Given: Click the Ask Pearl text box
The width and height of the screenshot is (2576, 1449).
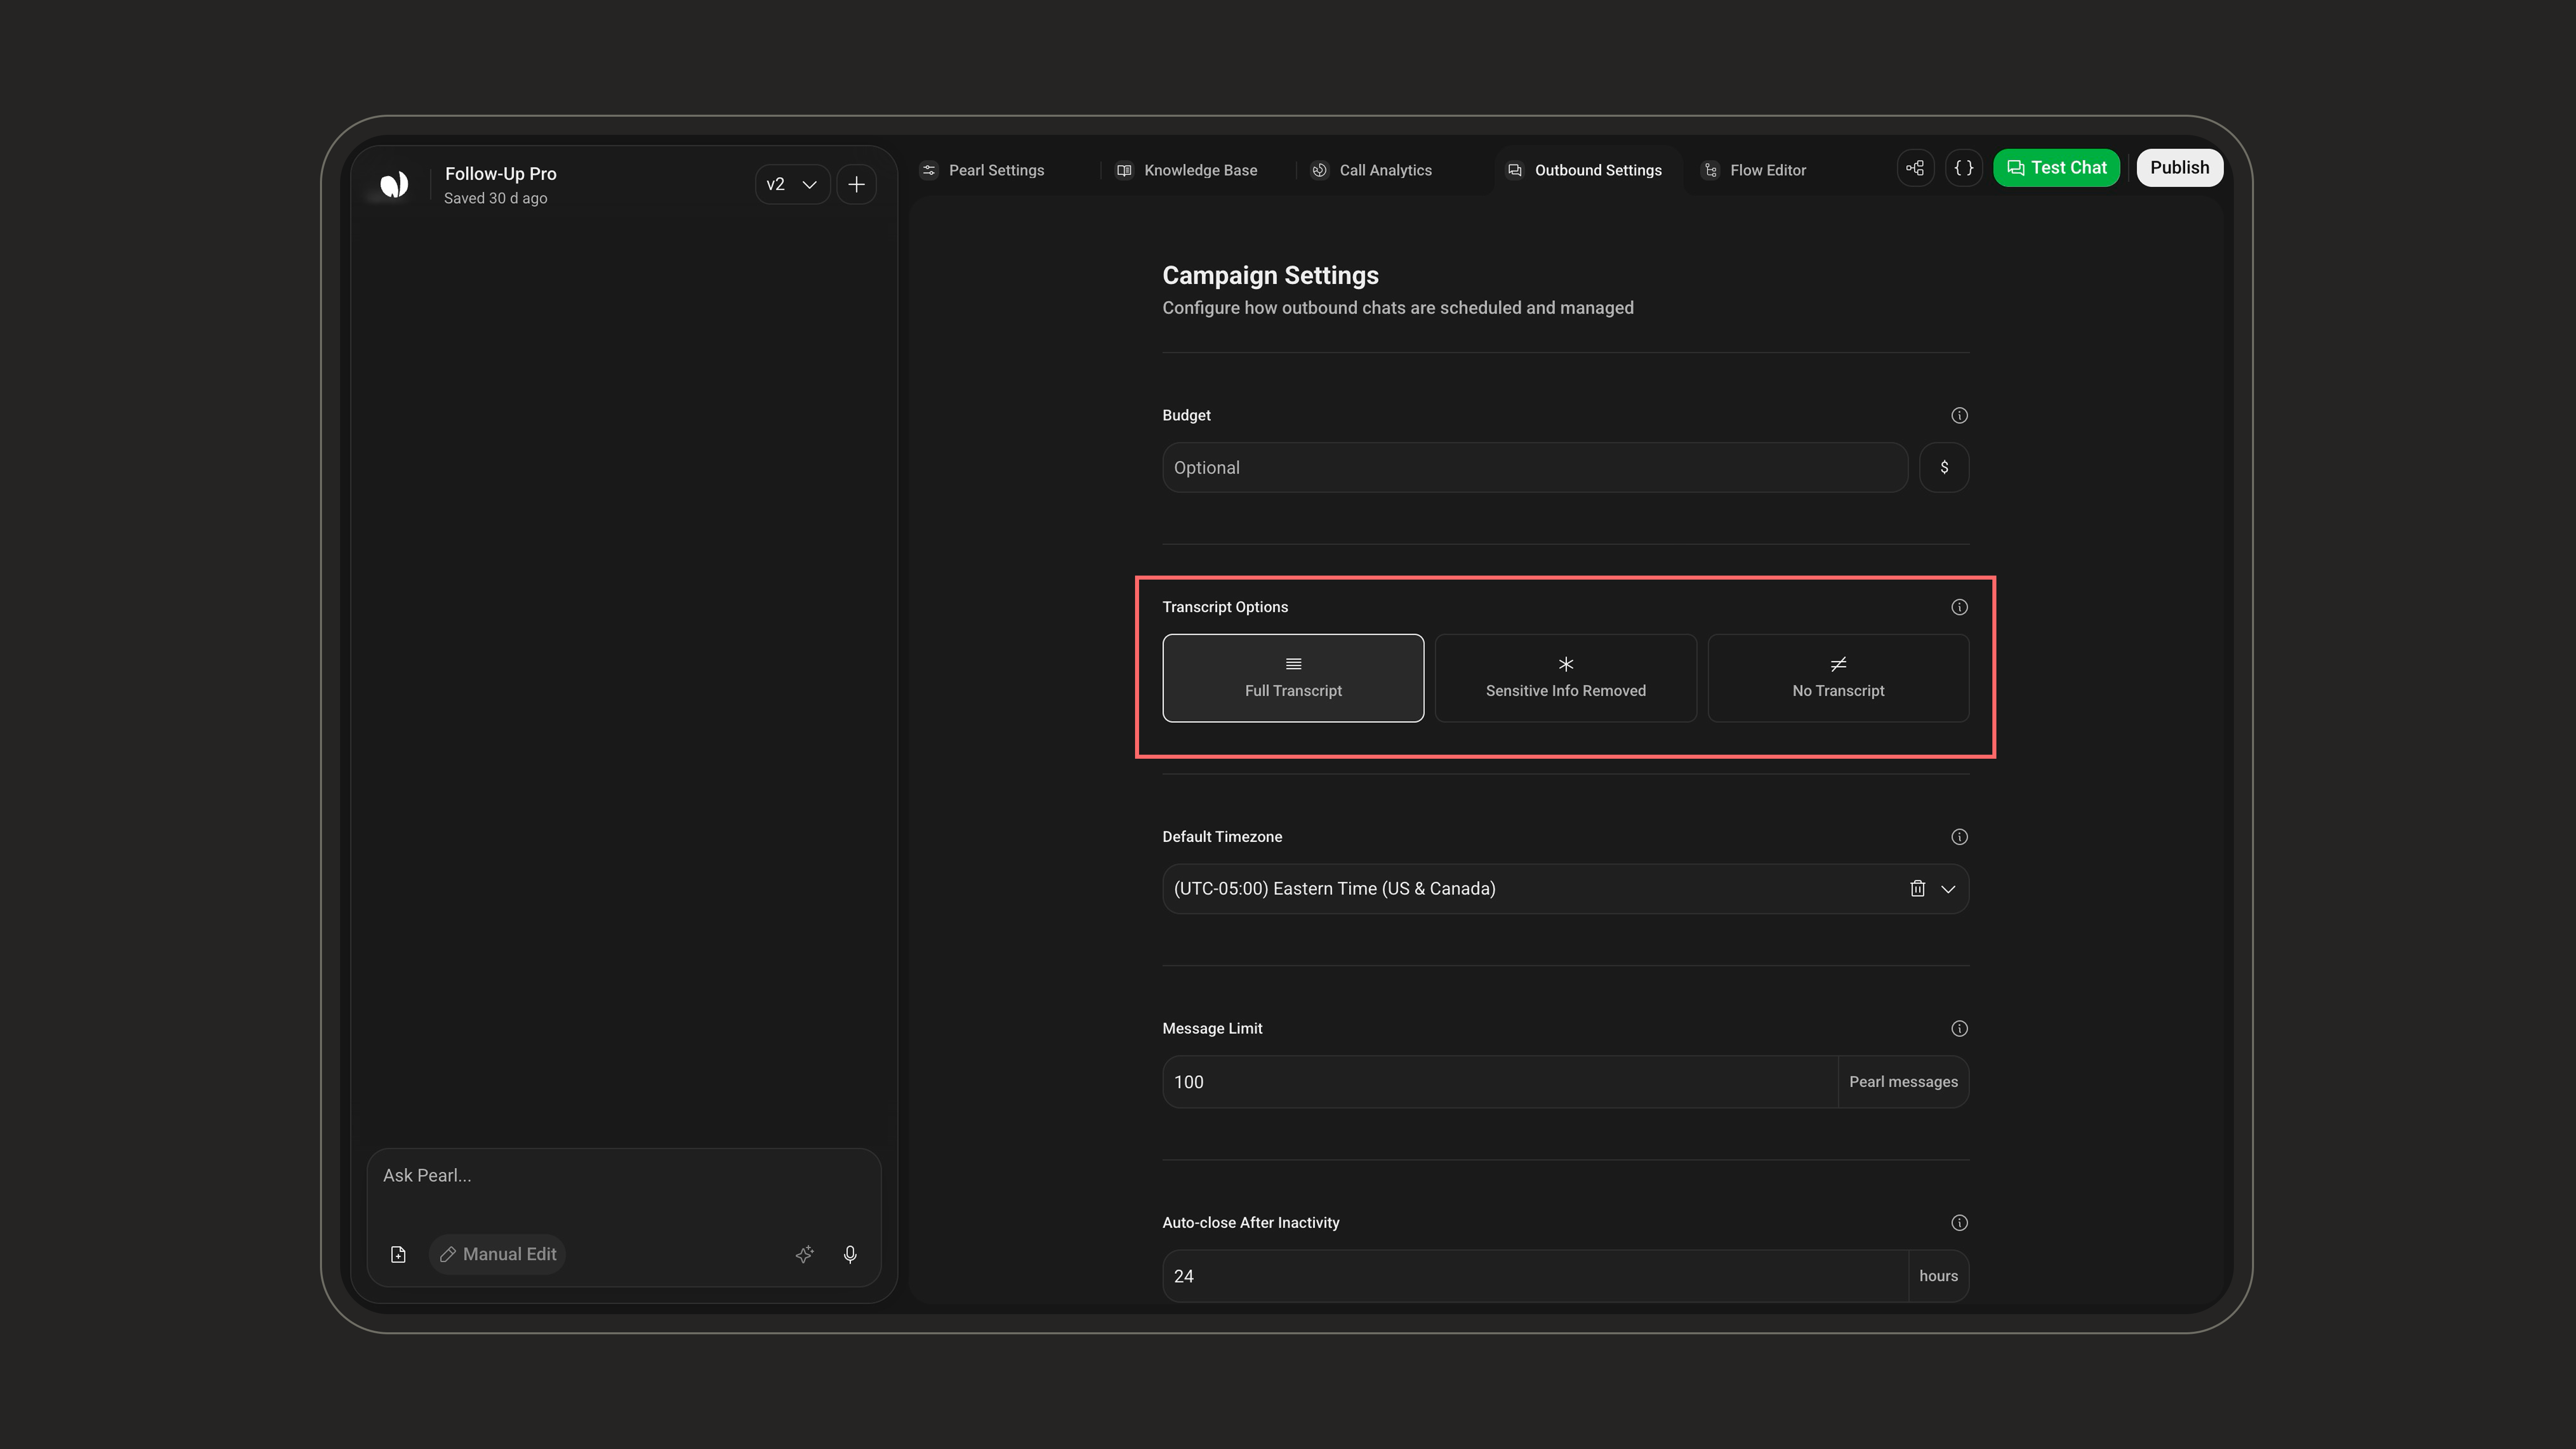Looking at the screenshot, I should [624, 1176].
